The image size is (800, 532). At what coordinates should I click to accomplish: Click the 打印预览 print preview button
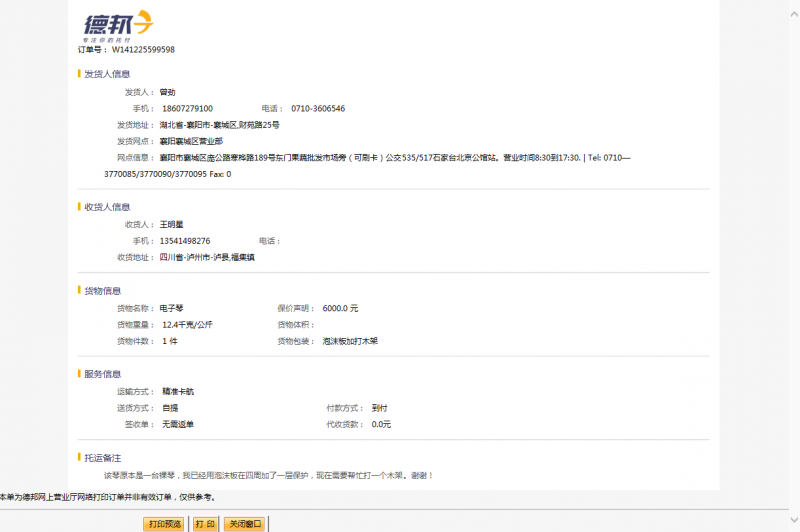click(165, 523)
